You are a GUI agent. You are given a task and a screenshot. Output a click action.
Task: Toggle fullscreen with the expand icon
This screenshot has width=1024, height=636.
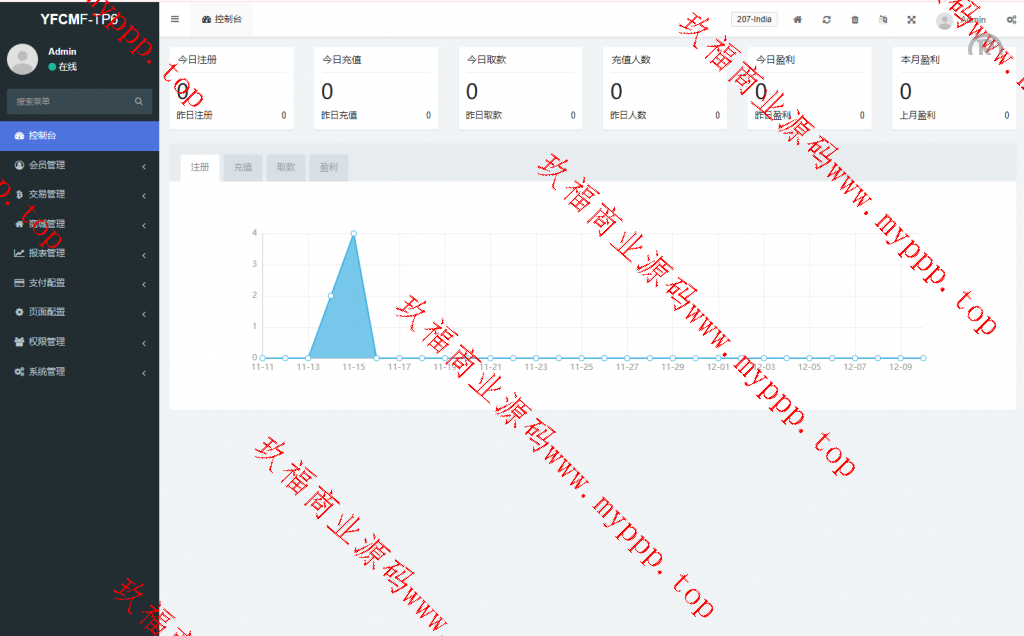click(911, 19)
